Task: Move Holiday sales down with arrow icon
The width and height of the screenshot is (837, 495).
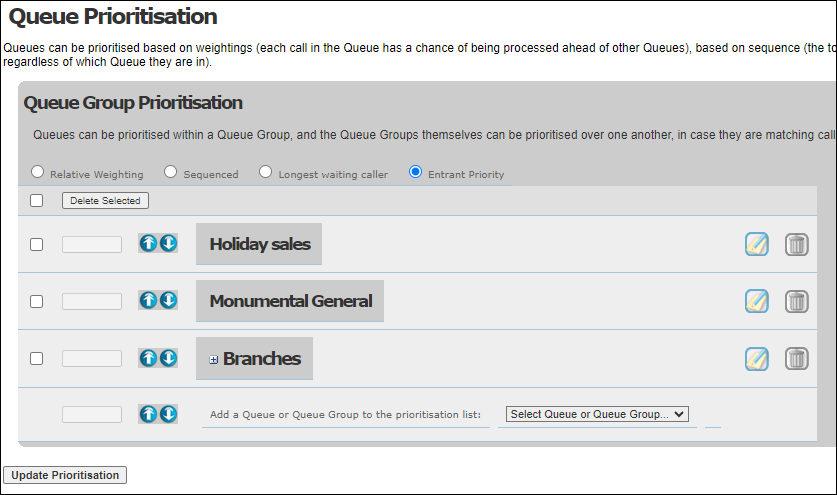Action: pos(168,243)
